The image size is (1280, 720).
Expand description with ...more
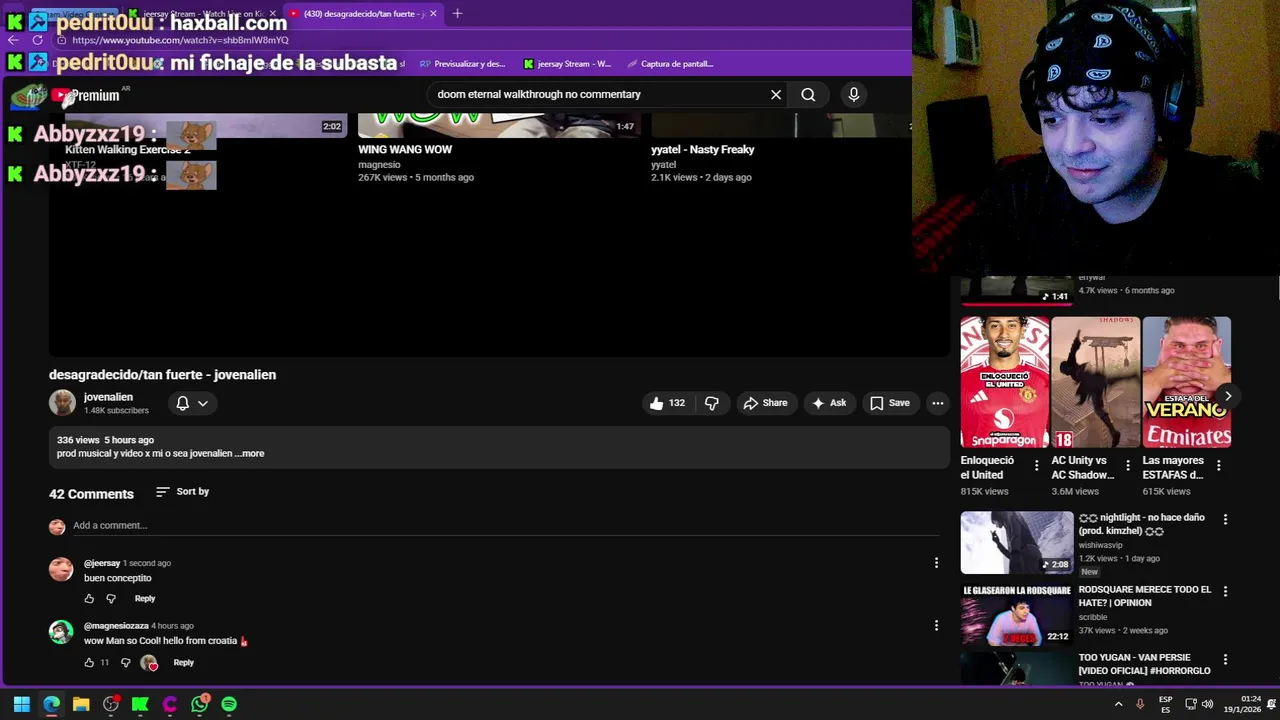pyautogui.click(x=250, y=453)
